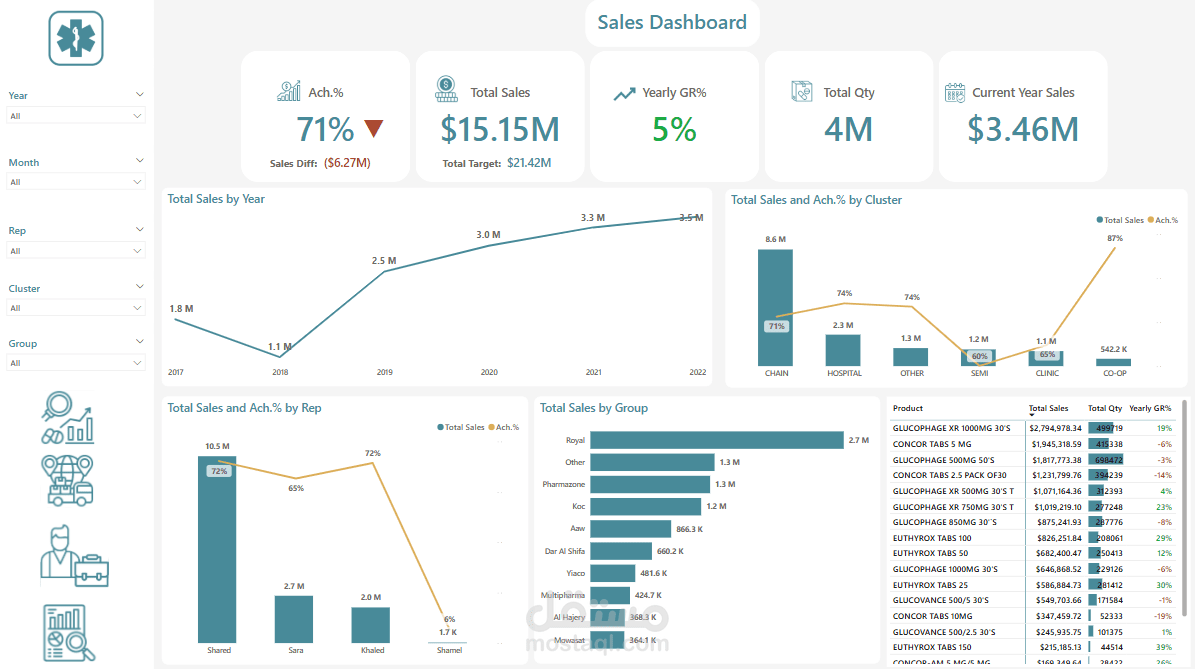The image size is (1195, 669).
Task: Collapse the Group slicer header chevron
Action: click(139, 341)
